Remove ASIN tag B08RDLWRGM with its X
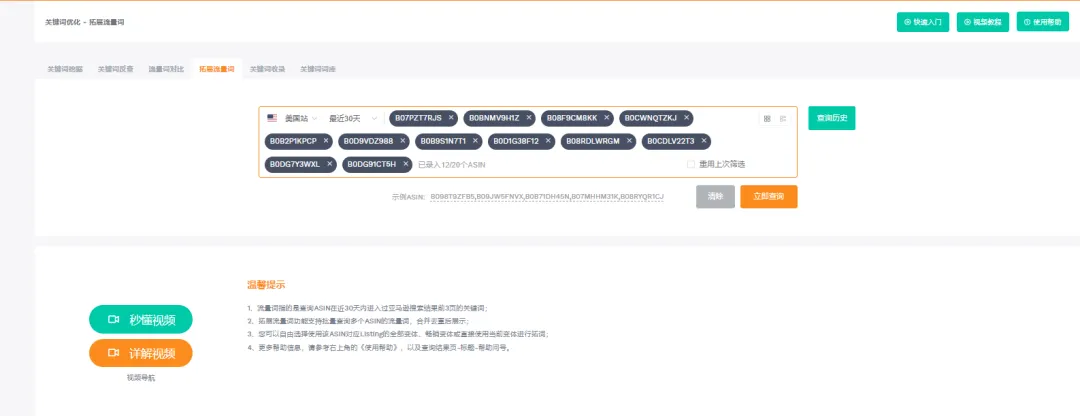 (630, 141)
